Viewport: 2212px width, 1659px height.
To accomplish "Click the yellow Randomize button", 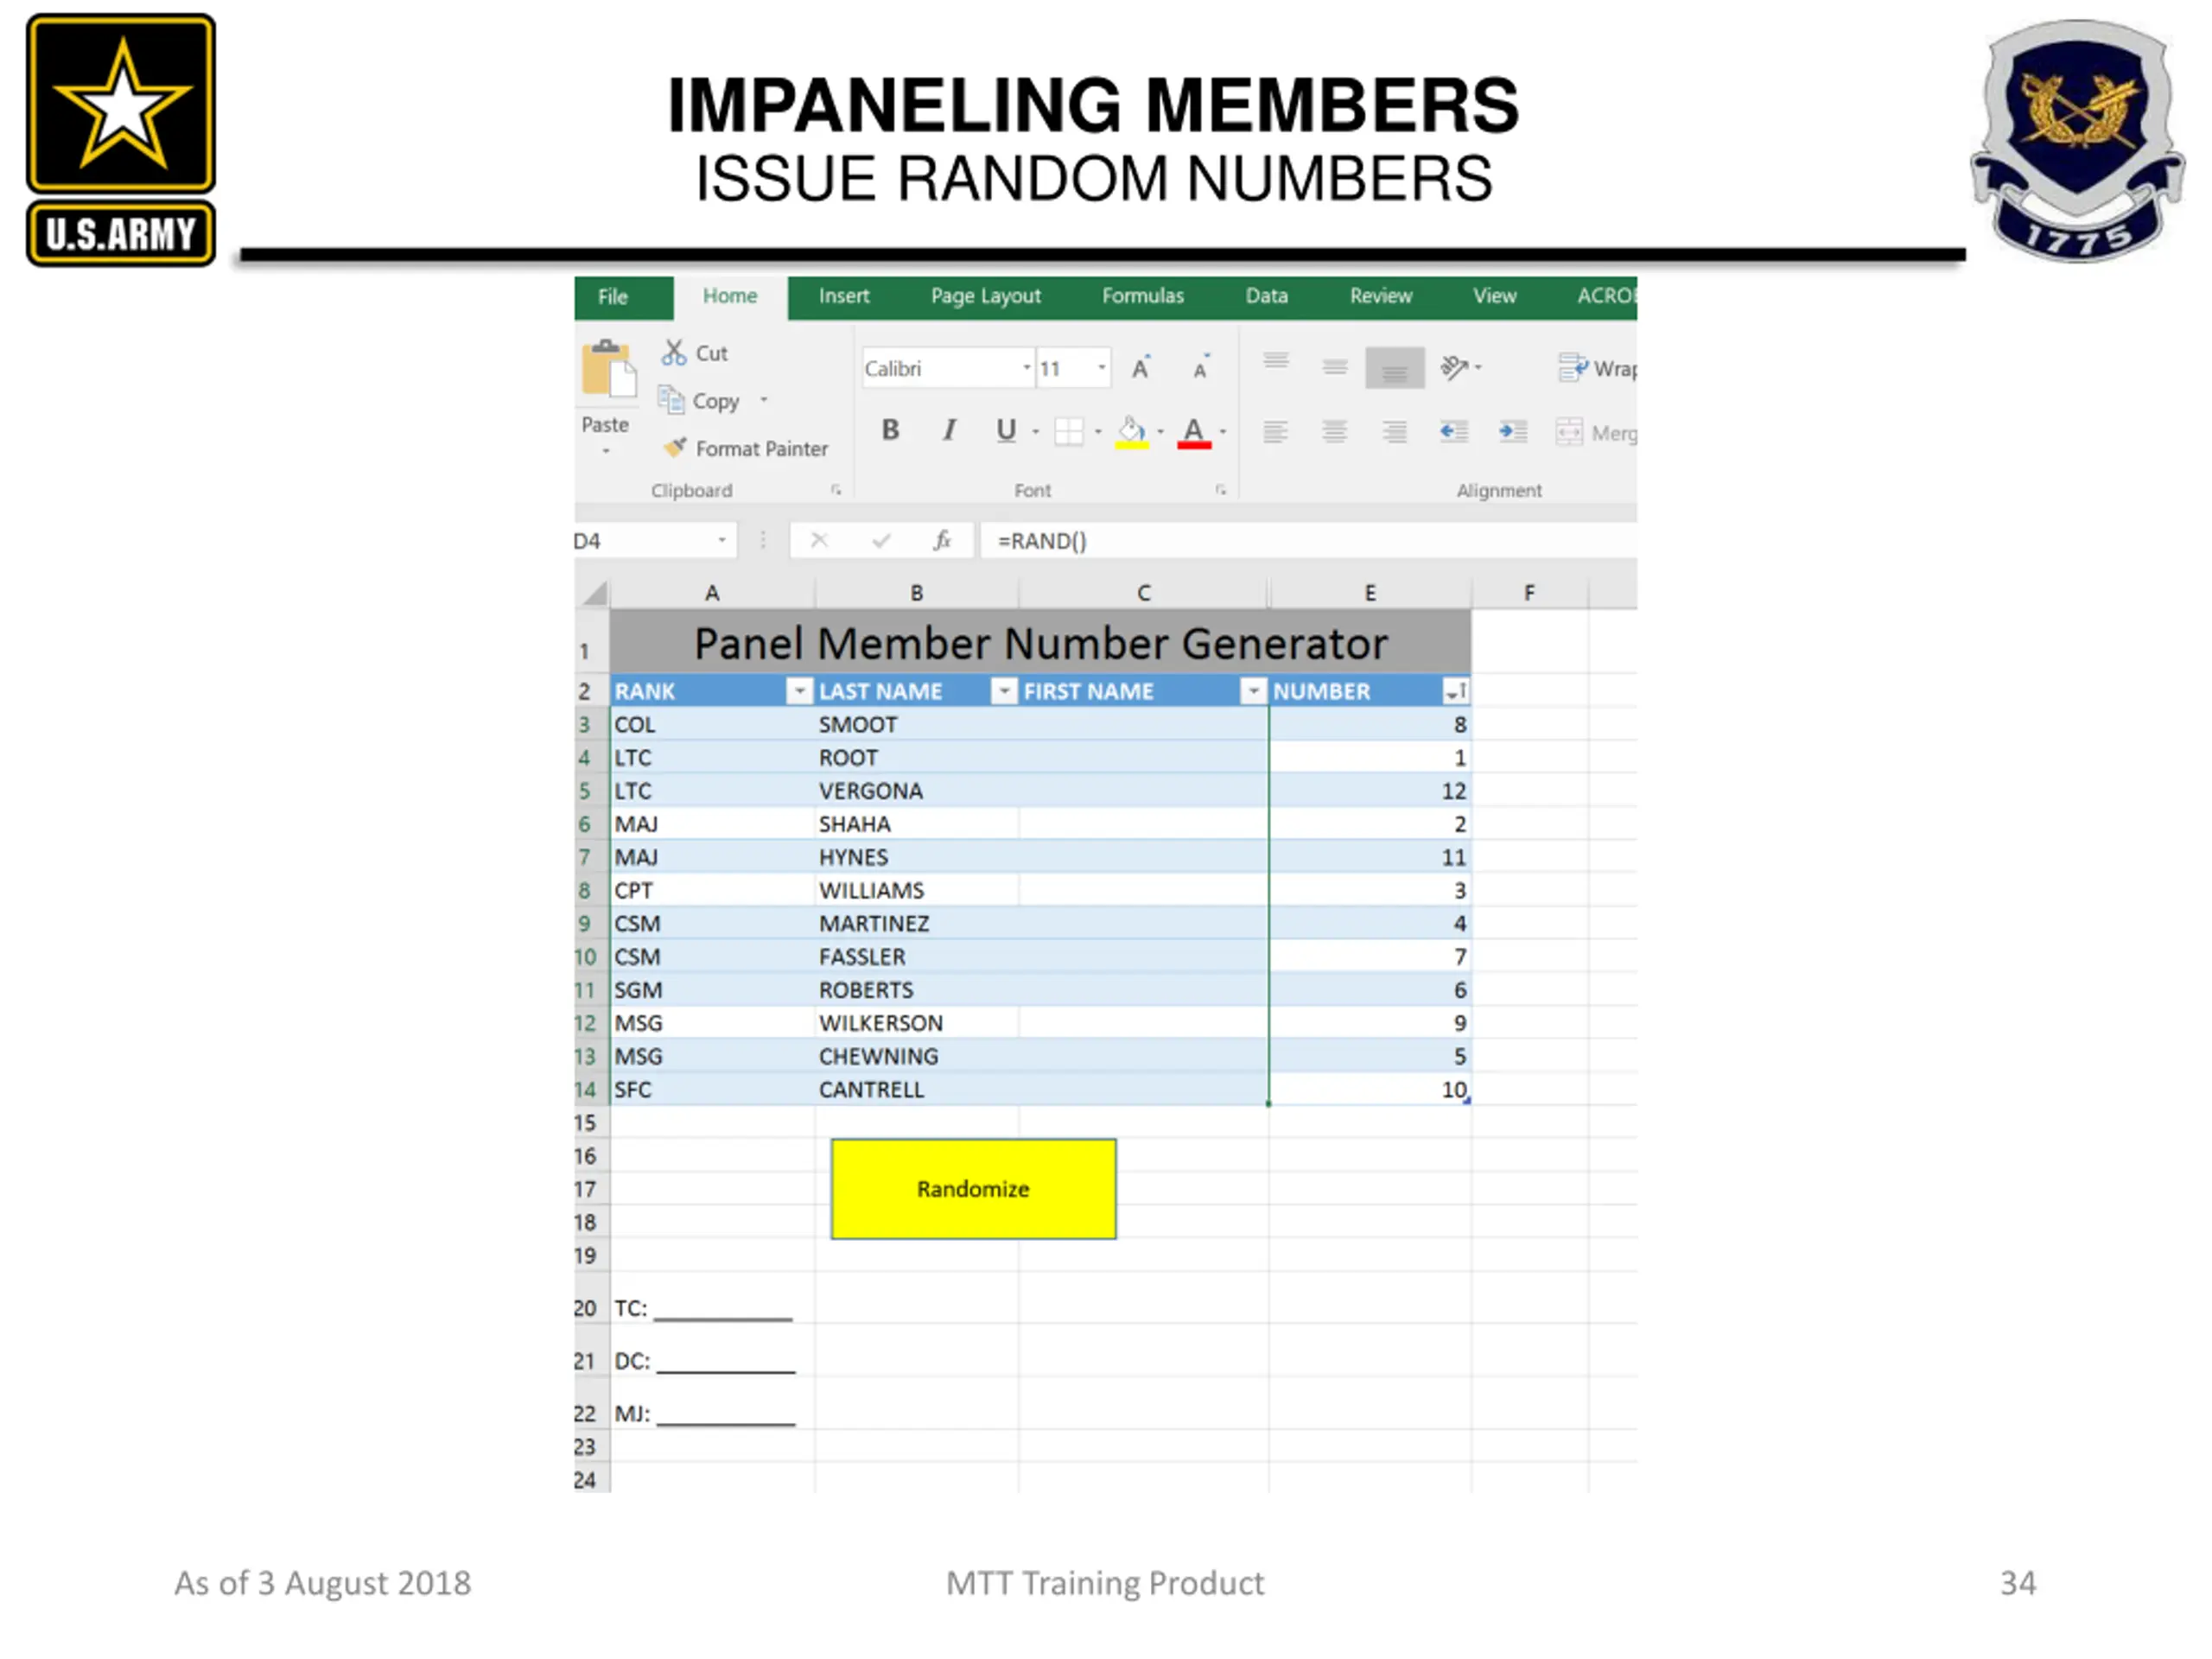I will (x=973, y=1189).
